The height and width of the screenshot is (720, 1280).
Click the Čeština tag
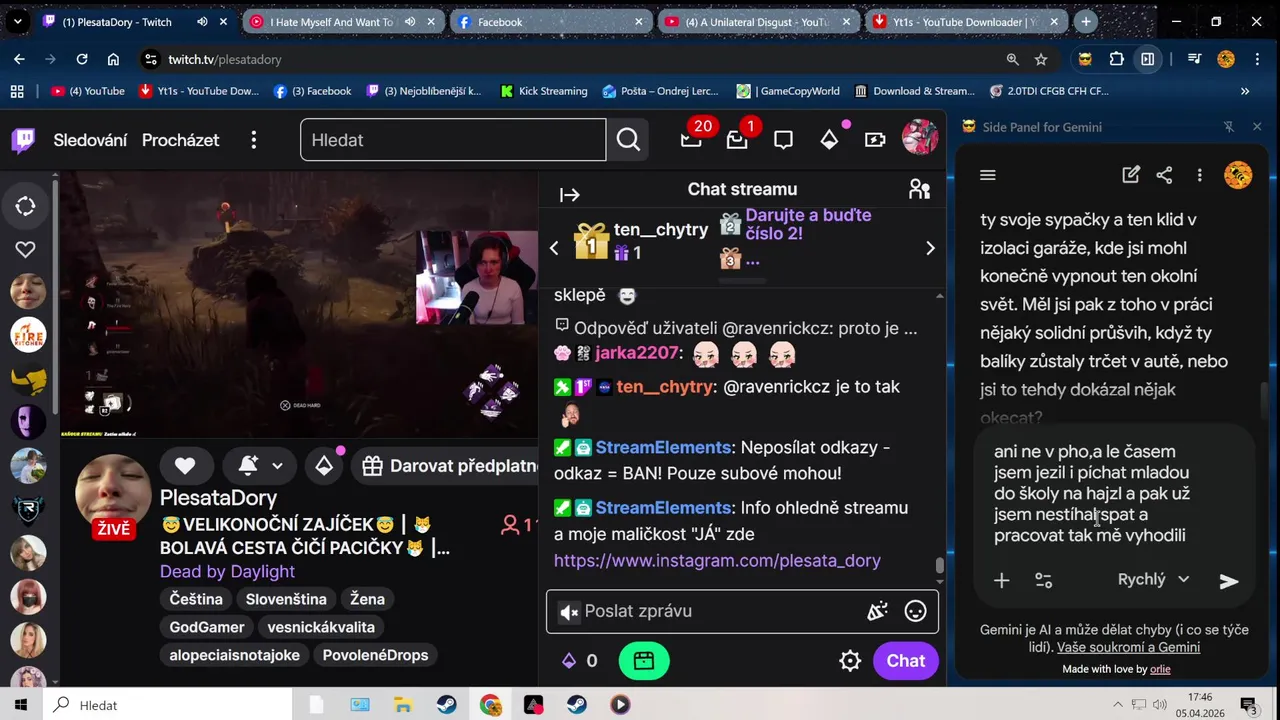pos(196,599)
